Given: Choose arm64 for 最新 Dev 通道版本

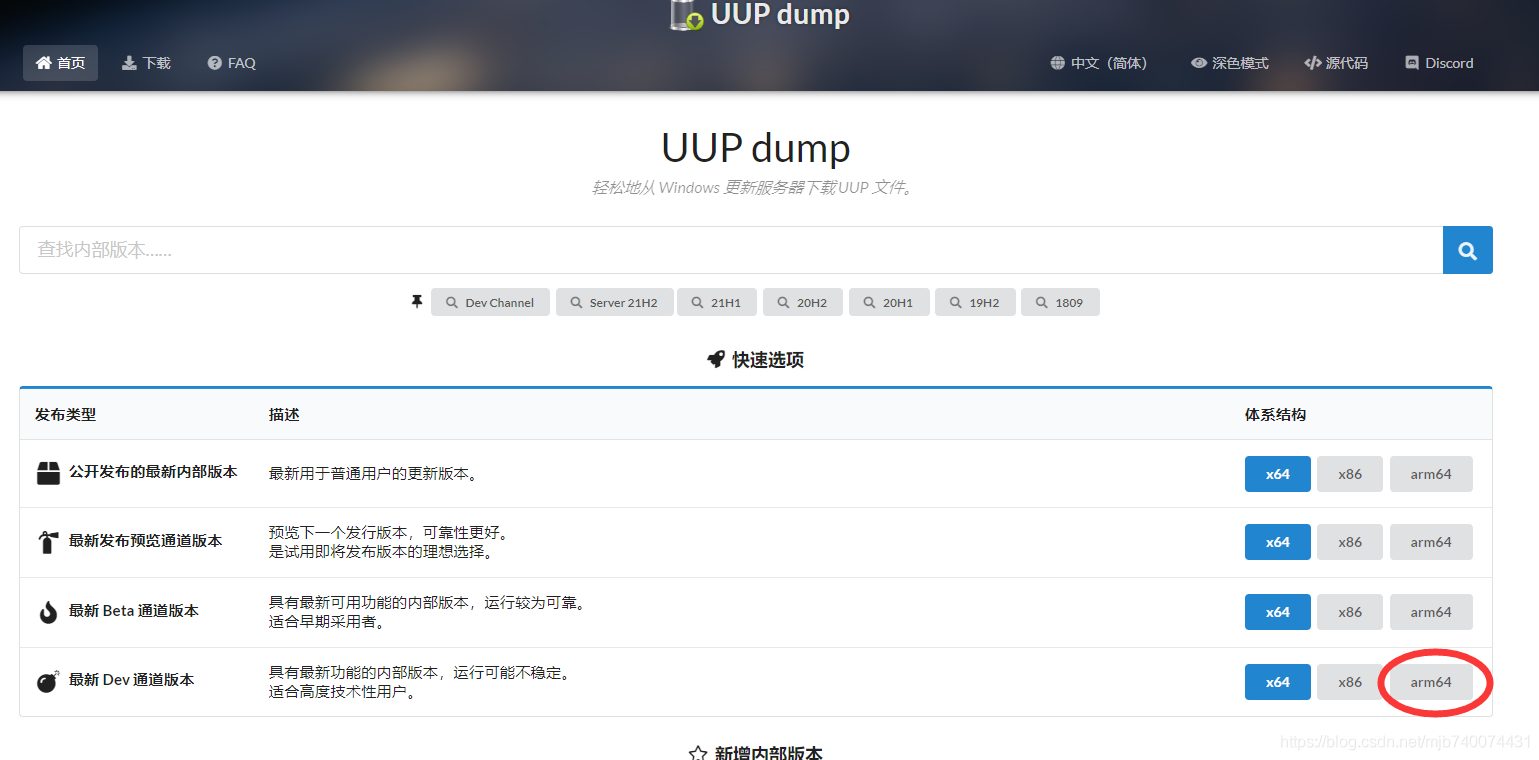Looking at the screenshot, I should 1431,682.
